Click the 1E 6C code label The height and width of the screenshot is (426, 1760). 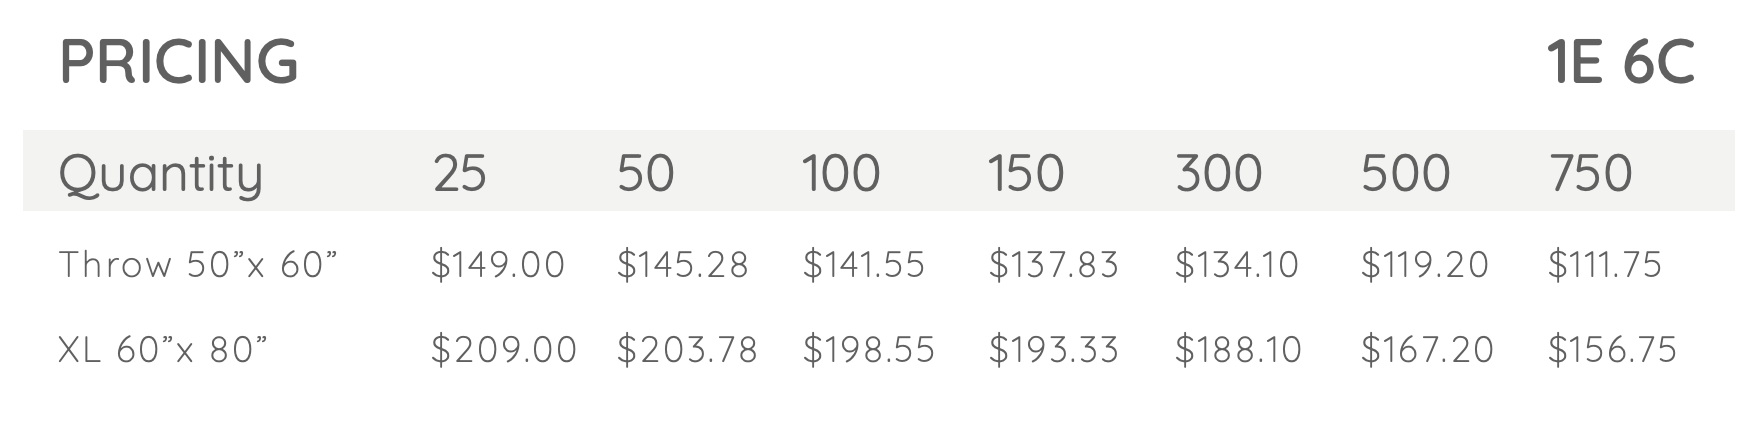click(1620, 61)
